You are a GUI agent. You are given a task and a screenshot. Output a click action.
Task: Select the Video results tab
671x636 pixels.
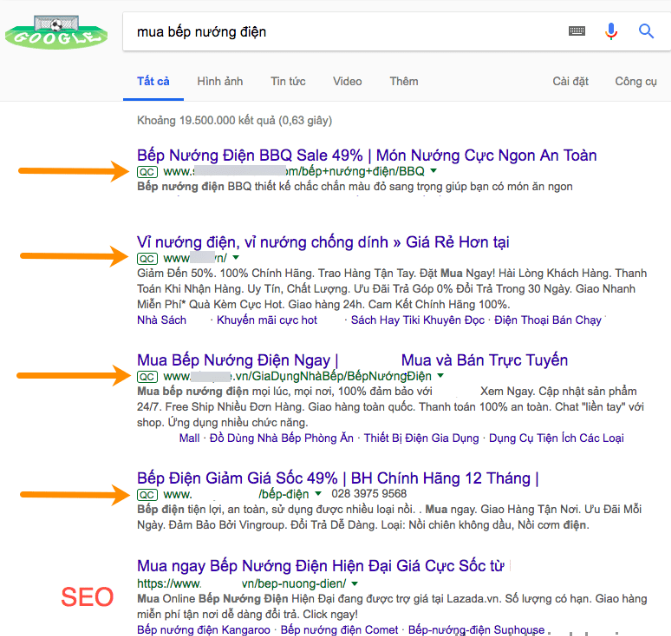coord(347,81)
